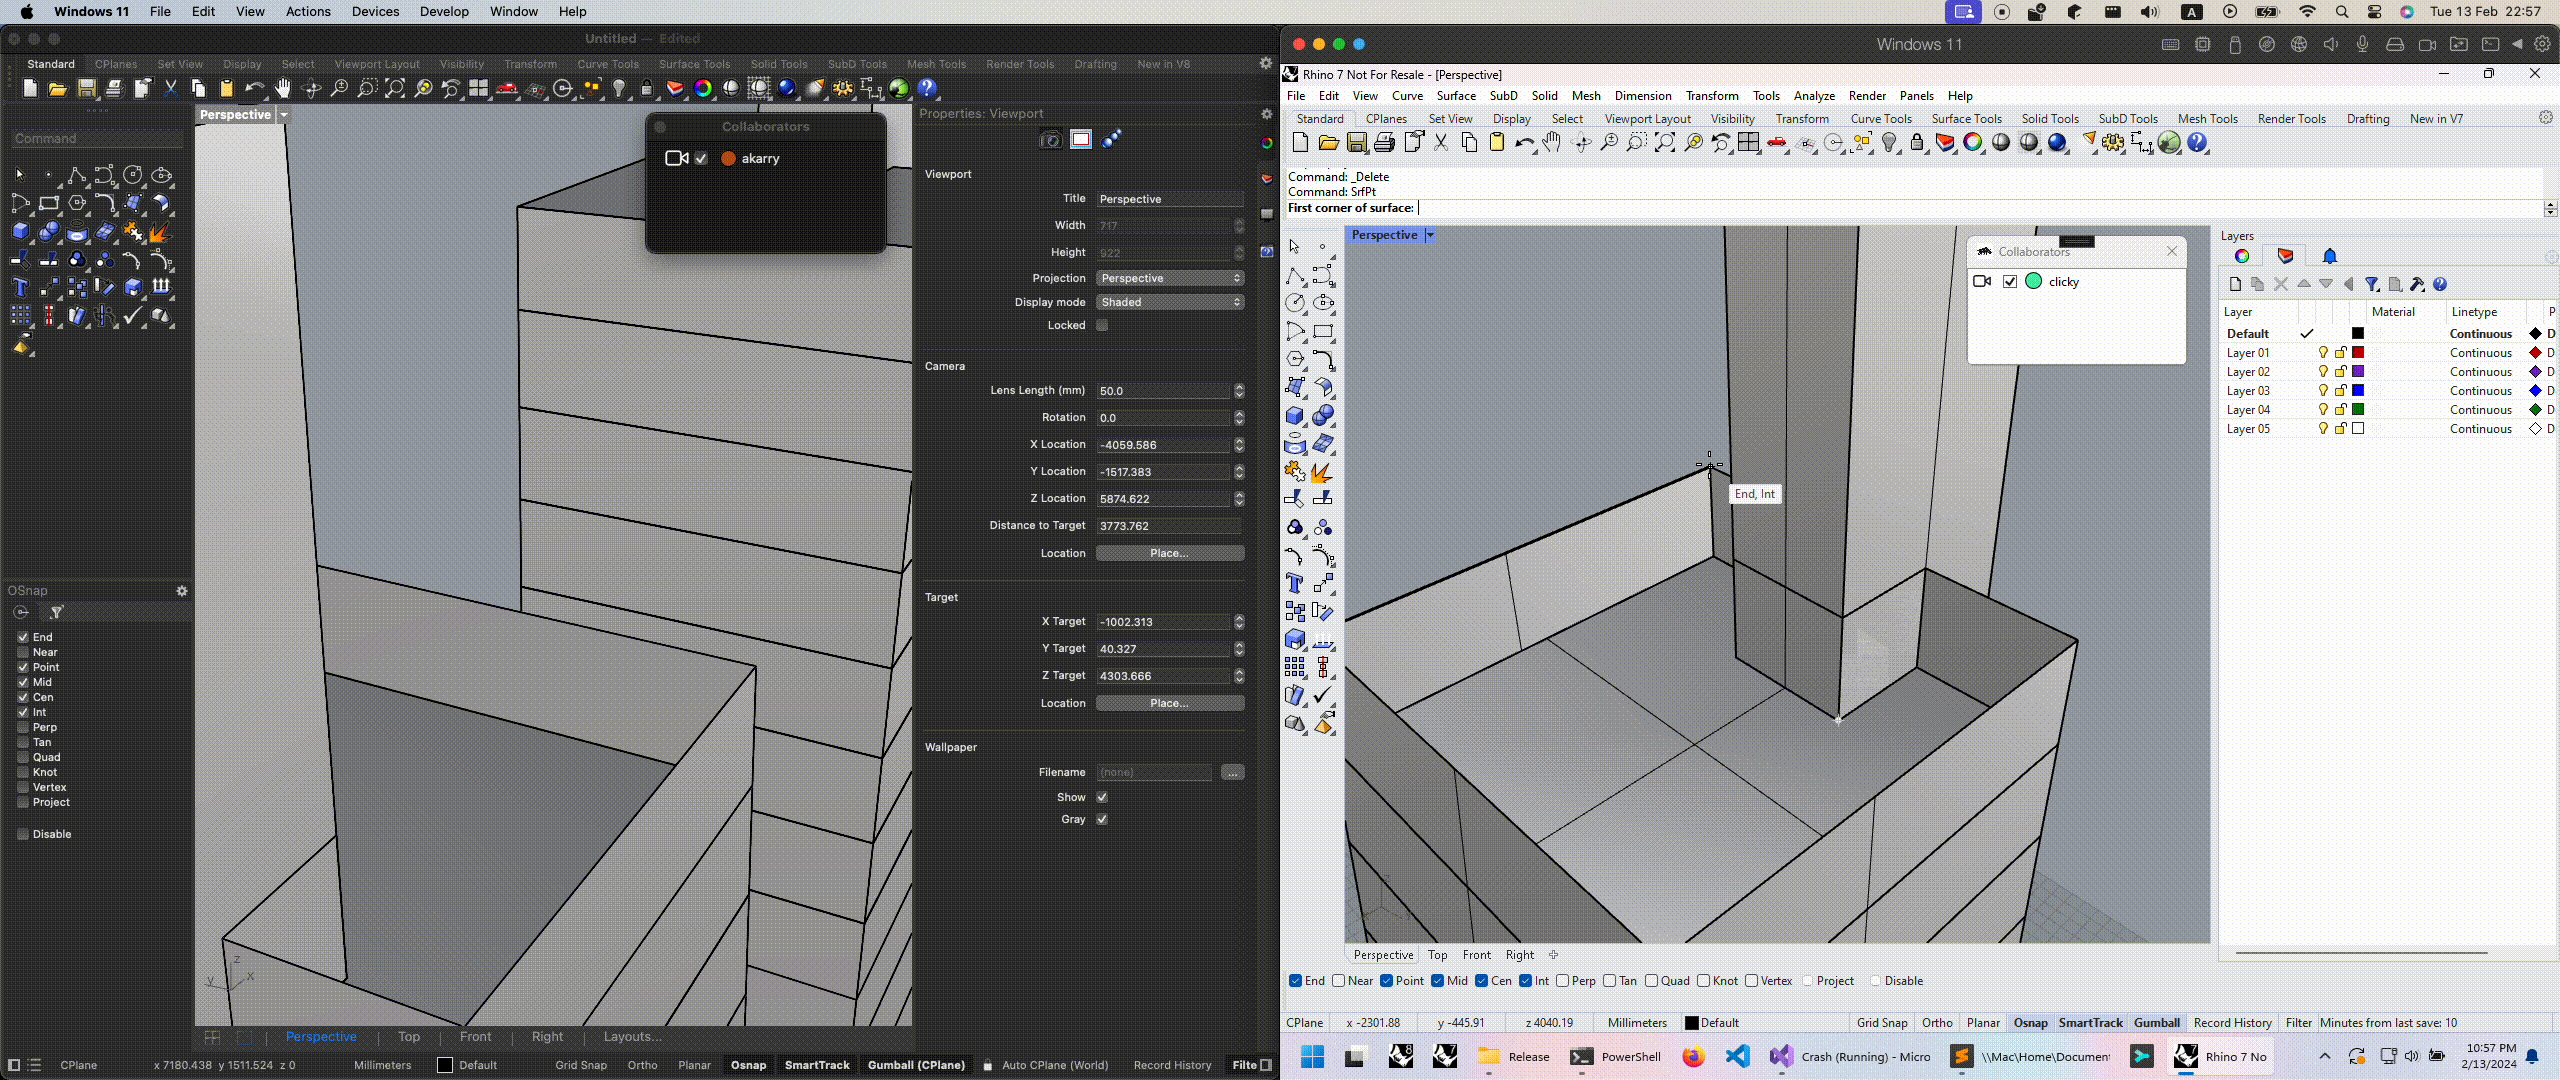The height and width of the screenshot is (1080, 2560).
Task: Click the Save icon in Windows Rhino toolbar
Action: [x=1357, y=143]
